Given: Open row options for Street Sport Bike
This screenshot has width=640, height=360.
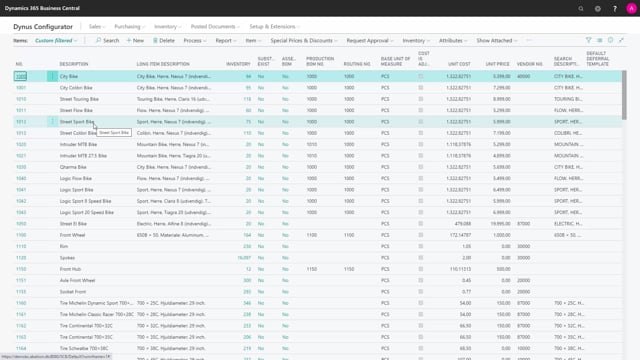Looking at the screenshot, I should pyautogui.click(x=52, y=122).
